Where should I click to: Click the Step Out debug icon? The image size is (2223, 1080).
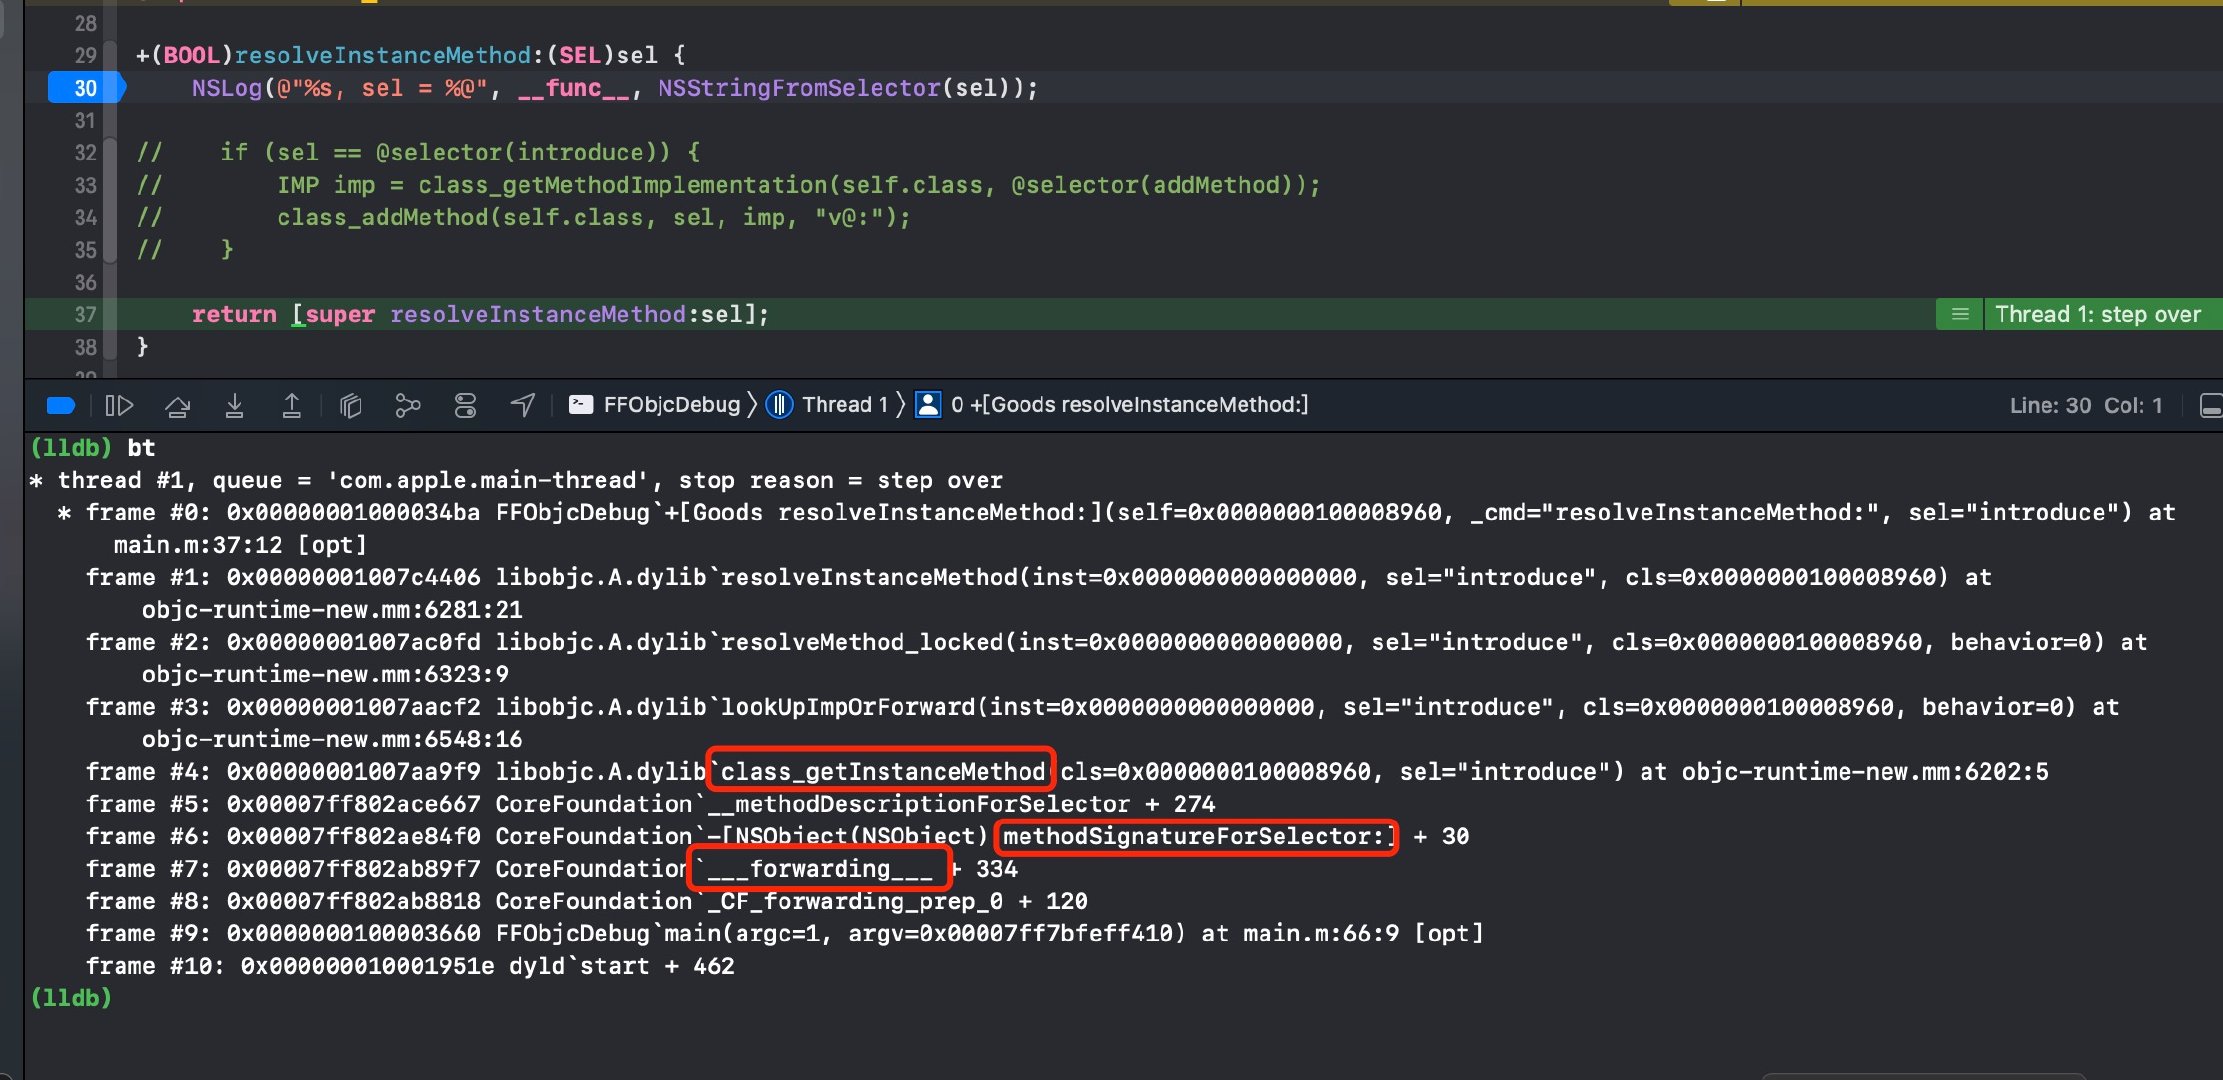291,405
